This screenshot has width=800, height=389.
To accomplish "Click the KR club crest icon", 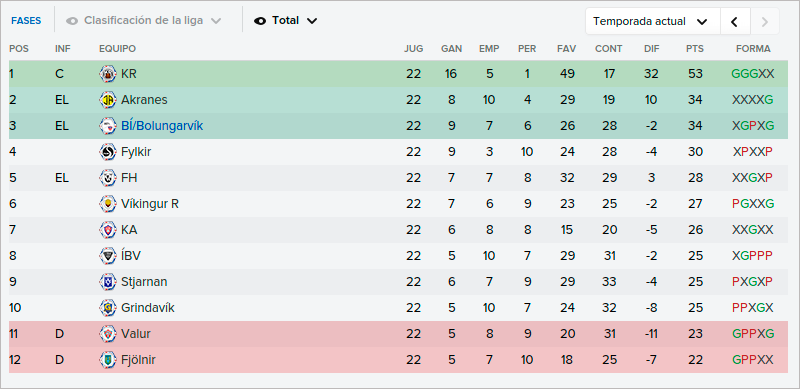I will pyautogui.click(x=108, y=74).
